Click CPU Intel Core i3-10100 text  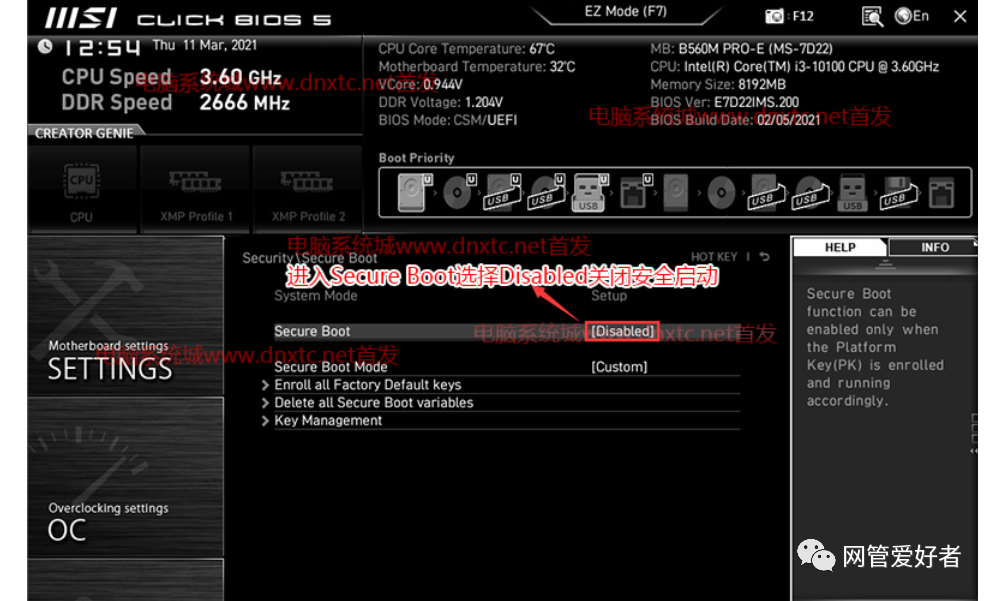click(x=794, y=67)
